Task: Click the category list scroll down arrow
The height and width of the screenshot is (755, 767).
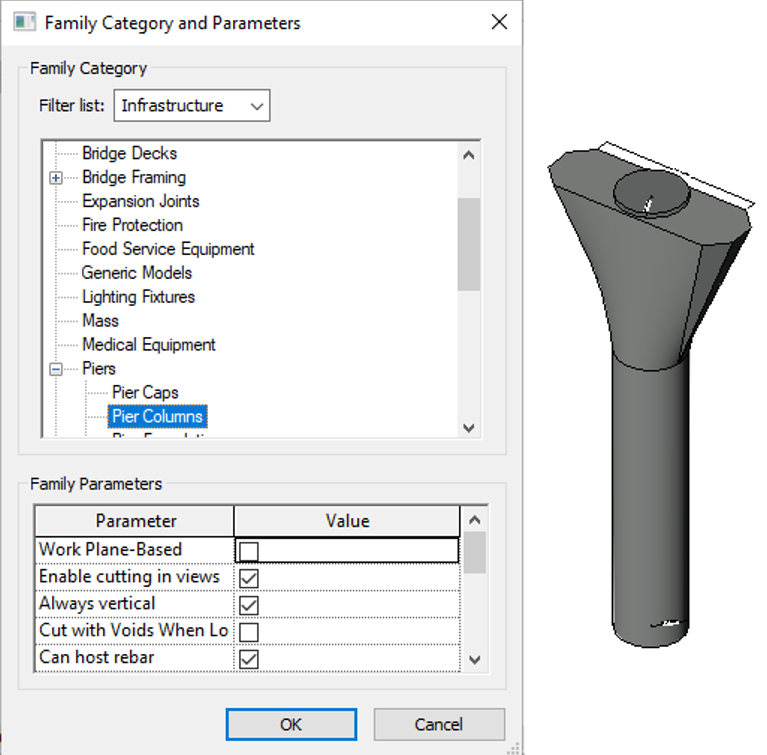Action: pyautogui.click(x=469, y=428)
